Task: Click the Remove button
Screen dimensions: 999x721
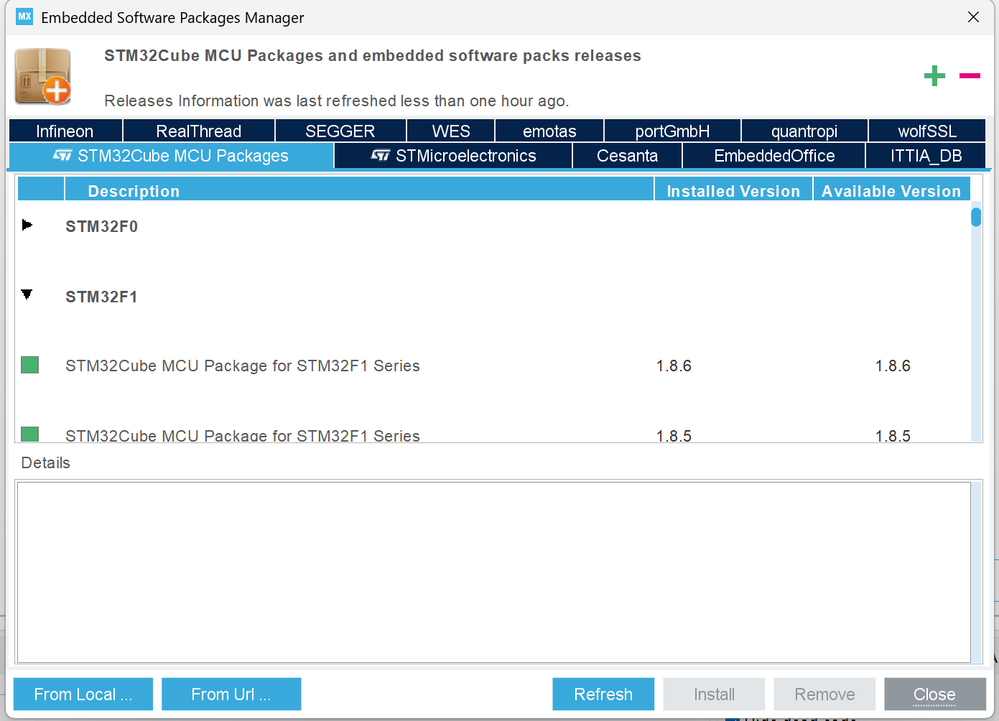Action: pyautogui.click(x=824, y=694)
